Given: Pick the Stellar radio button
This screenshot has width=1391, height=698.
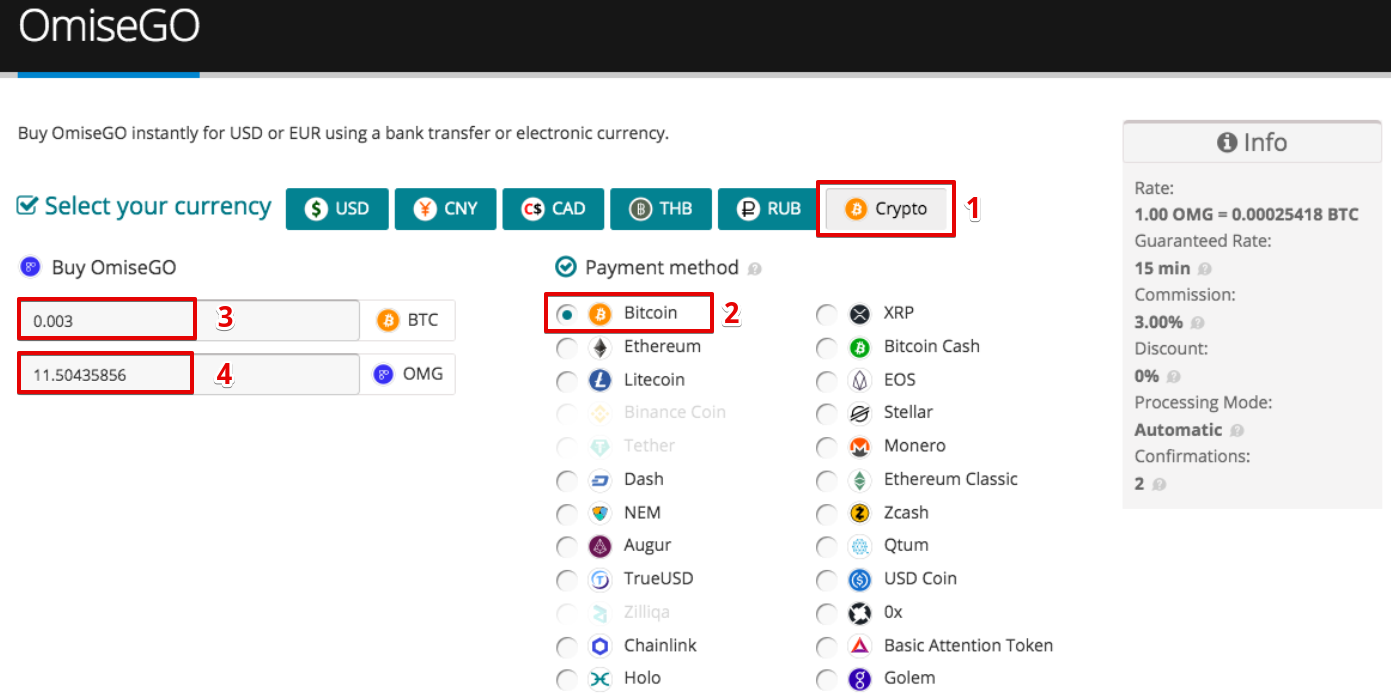Looking at the screenshot, I should click(x=827, y=414).
